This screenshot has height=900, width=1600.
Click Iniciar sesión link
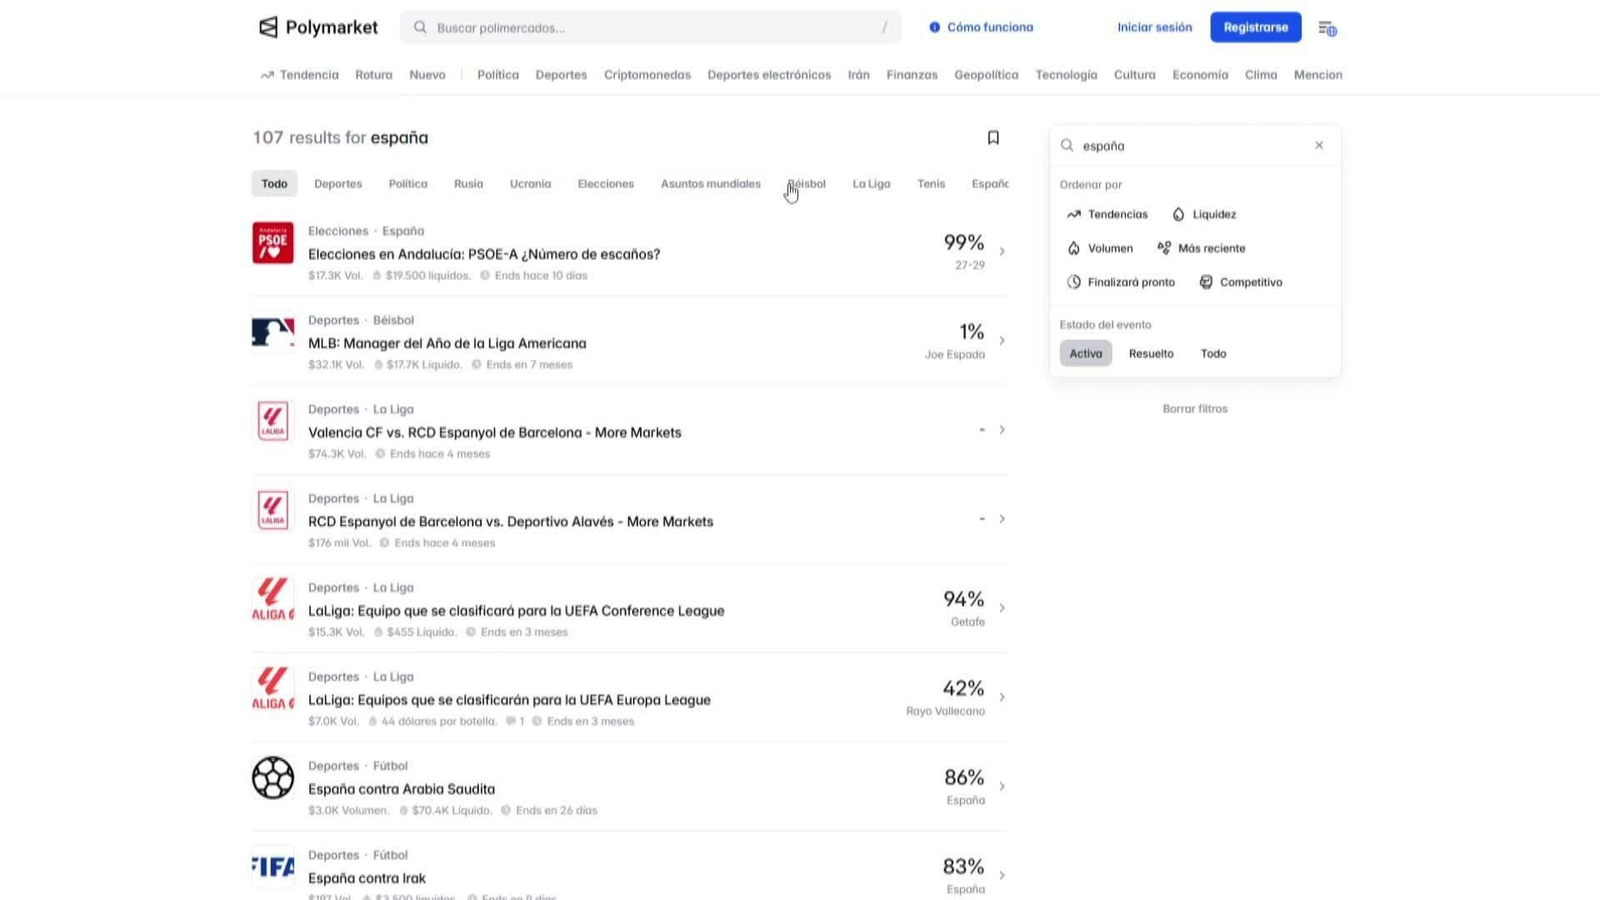tap(1155, 27)
